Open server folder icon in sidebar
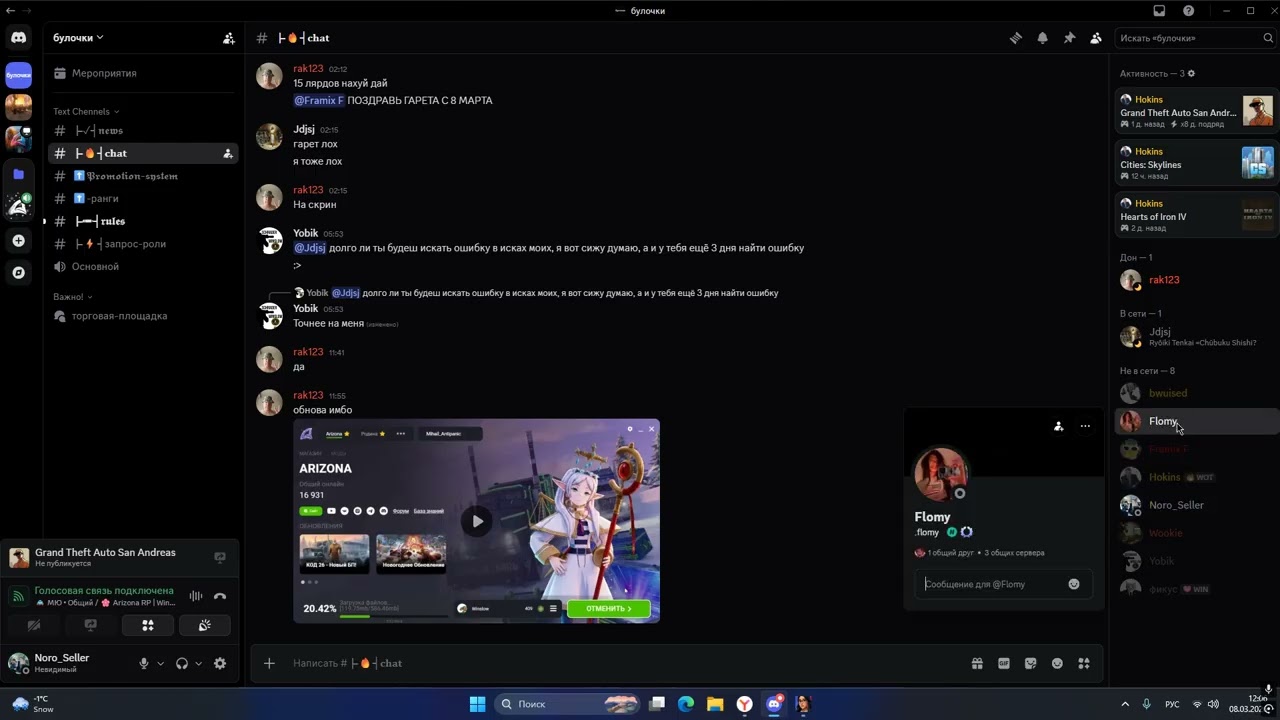Image resolution: width=1280 pixels, height=720 pixels. (19, 174)
